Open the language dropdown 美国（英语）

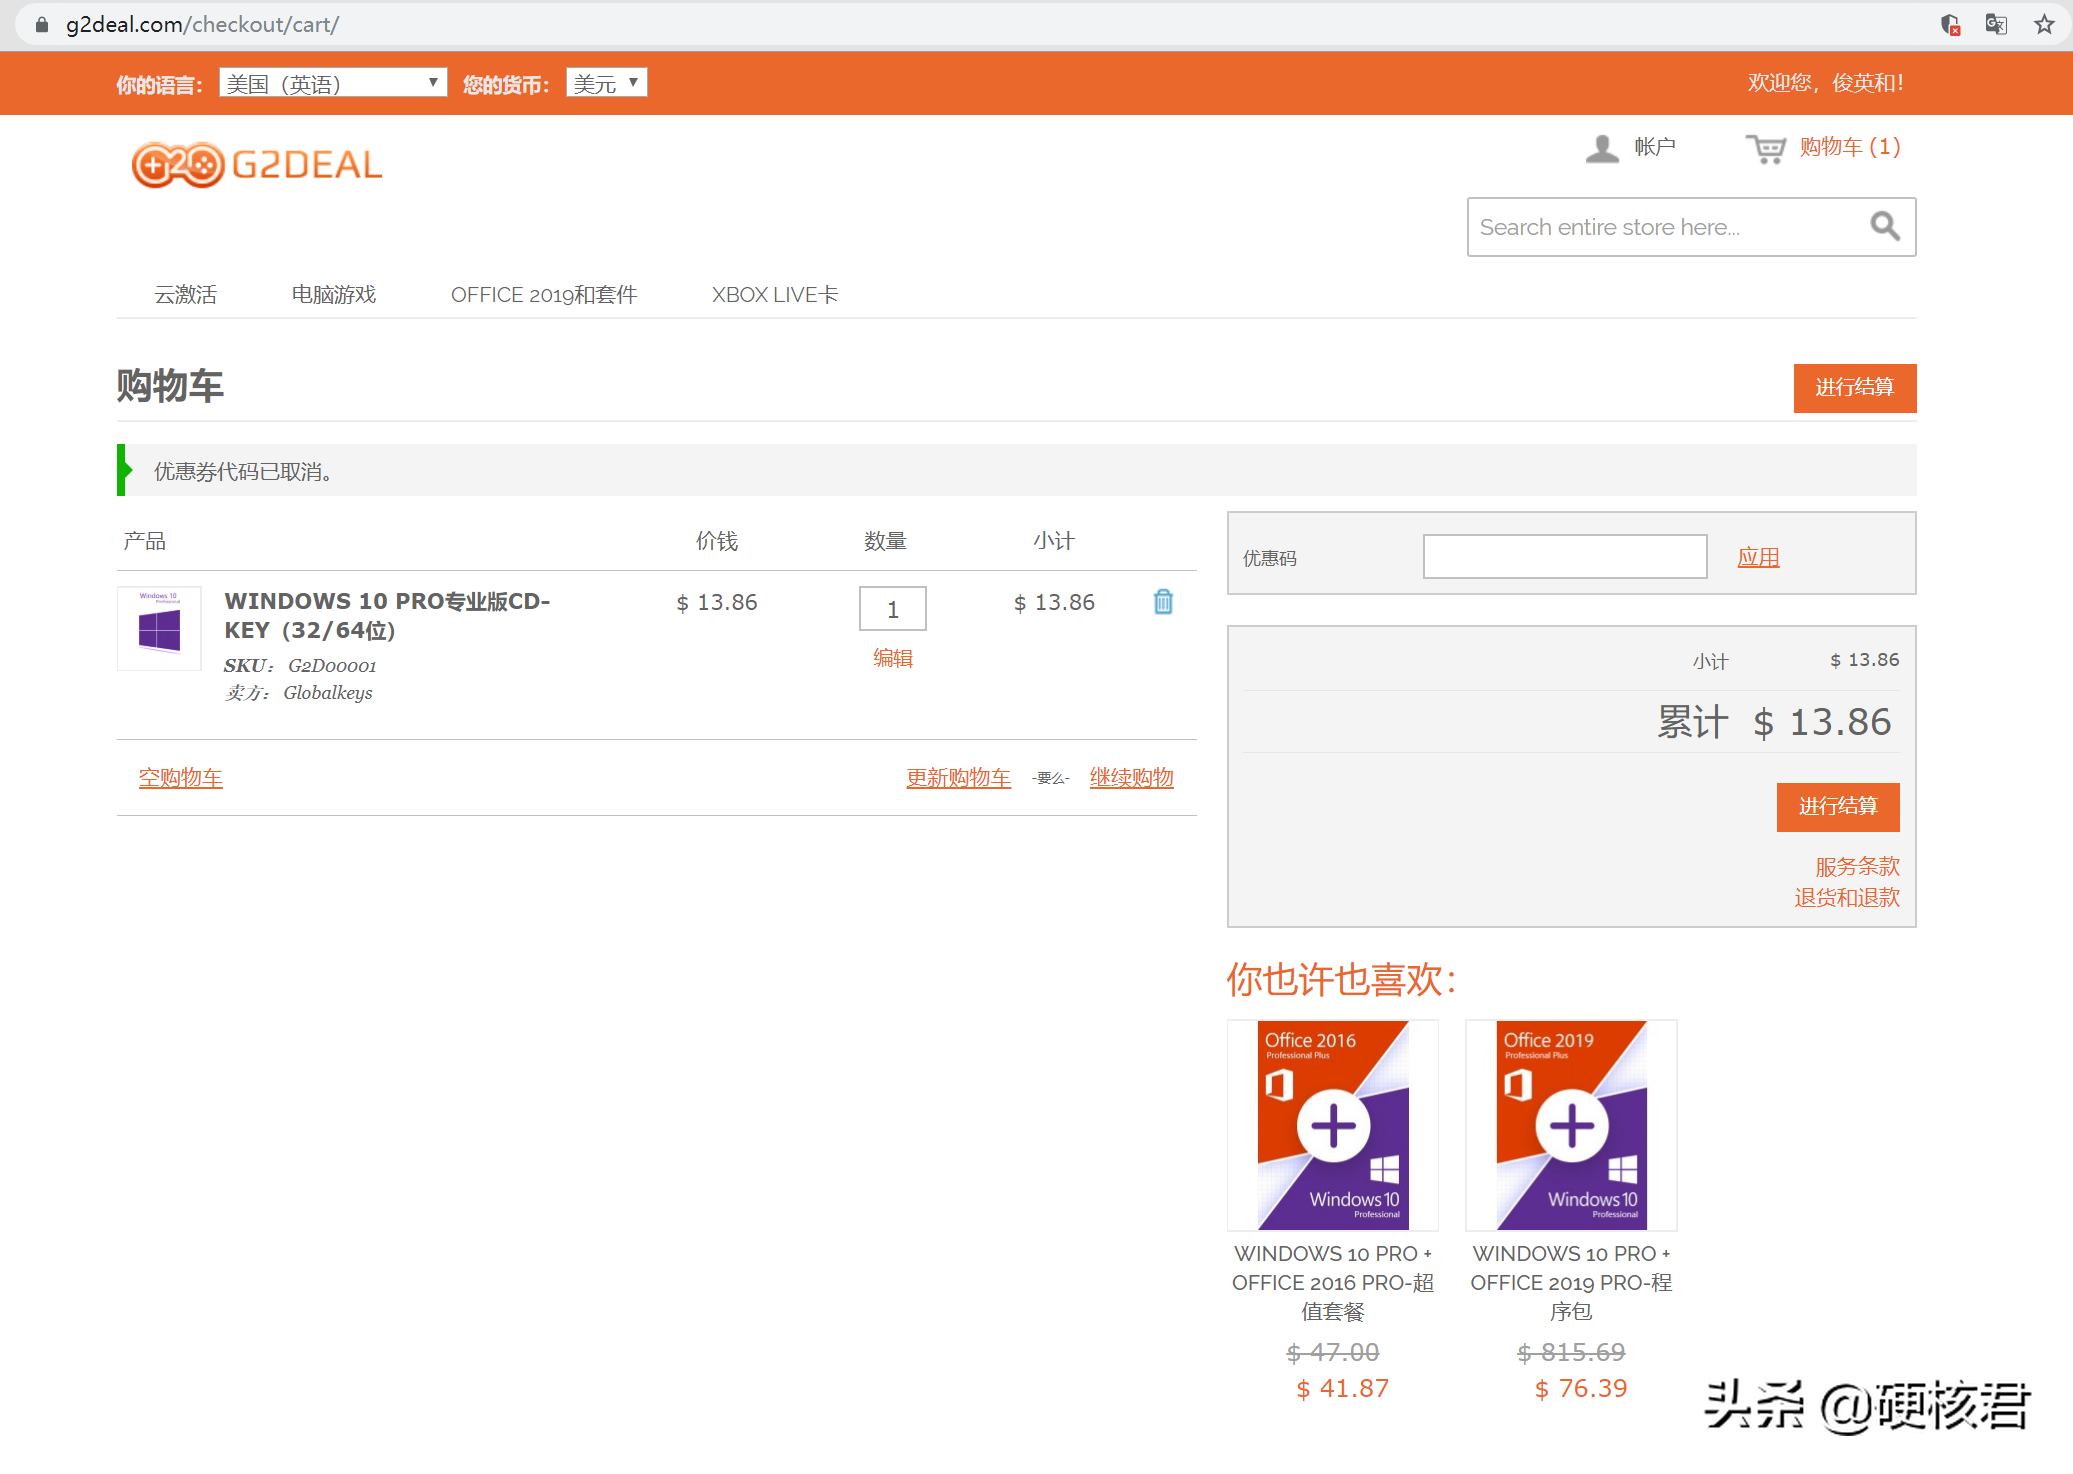(333, 83)
